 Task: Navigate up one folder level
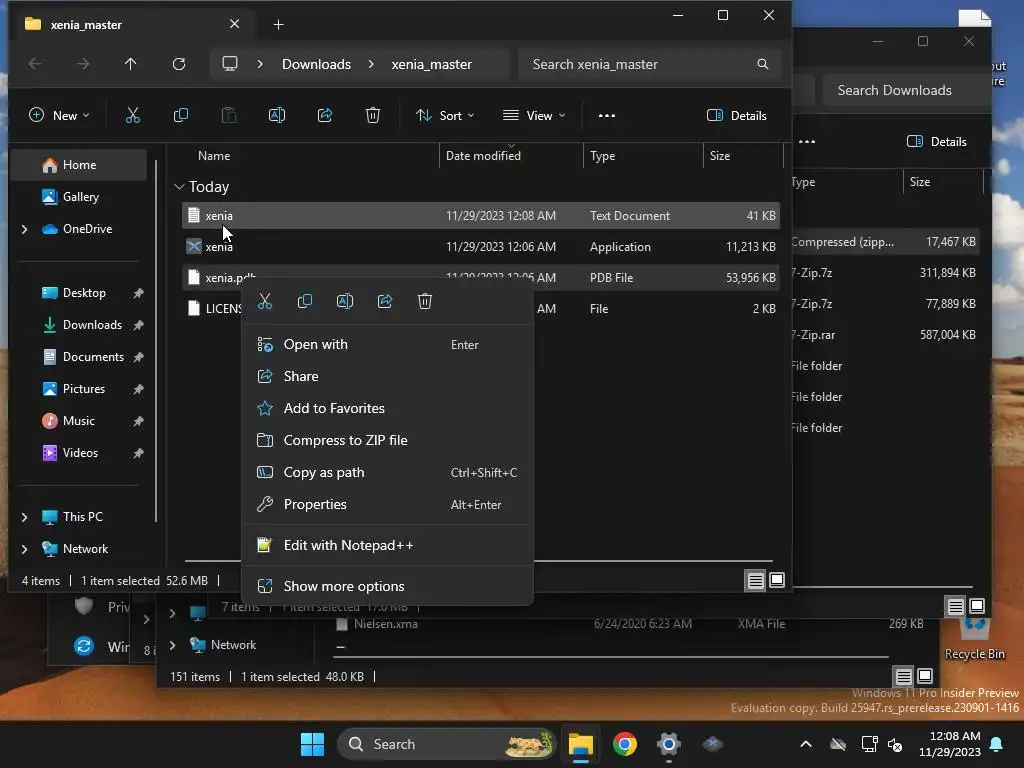(x=131, y=64)
